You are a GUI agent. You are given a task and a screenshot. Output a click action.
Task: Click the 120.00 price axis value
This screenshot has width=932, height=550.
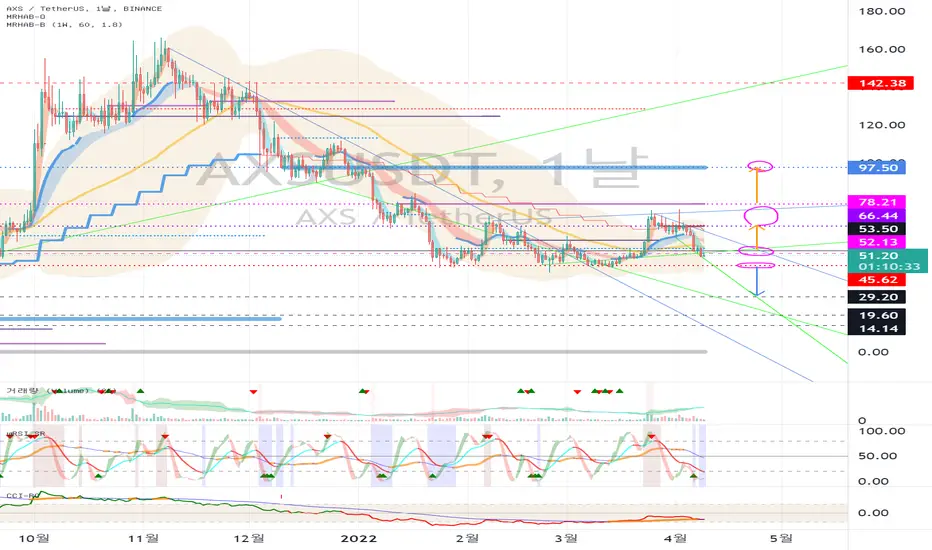click(x=881, y=125)
